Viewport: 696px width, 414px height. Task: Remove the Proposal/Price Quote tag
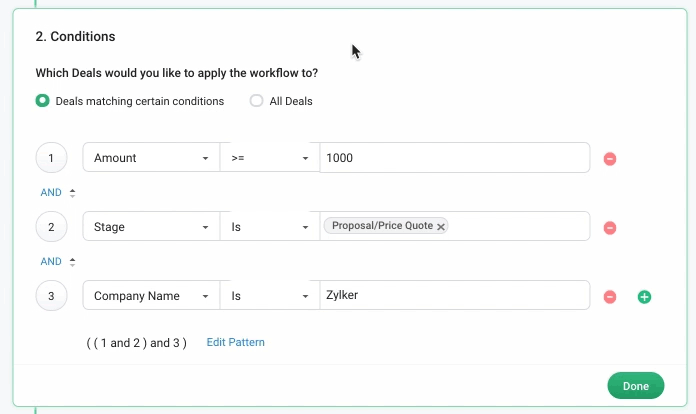click(441, 227)
